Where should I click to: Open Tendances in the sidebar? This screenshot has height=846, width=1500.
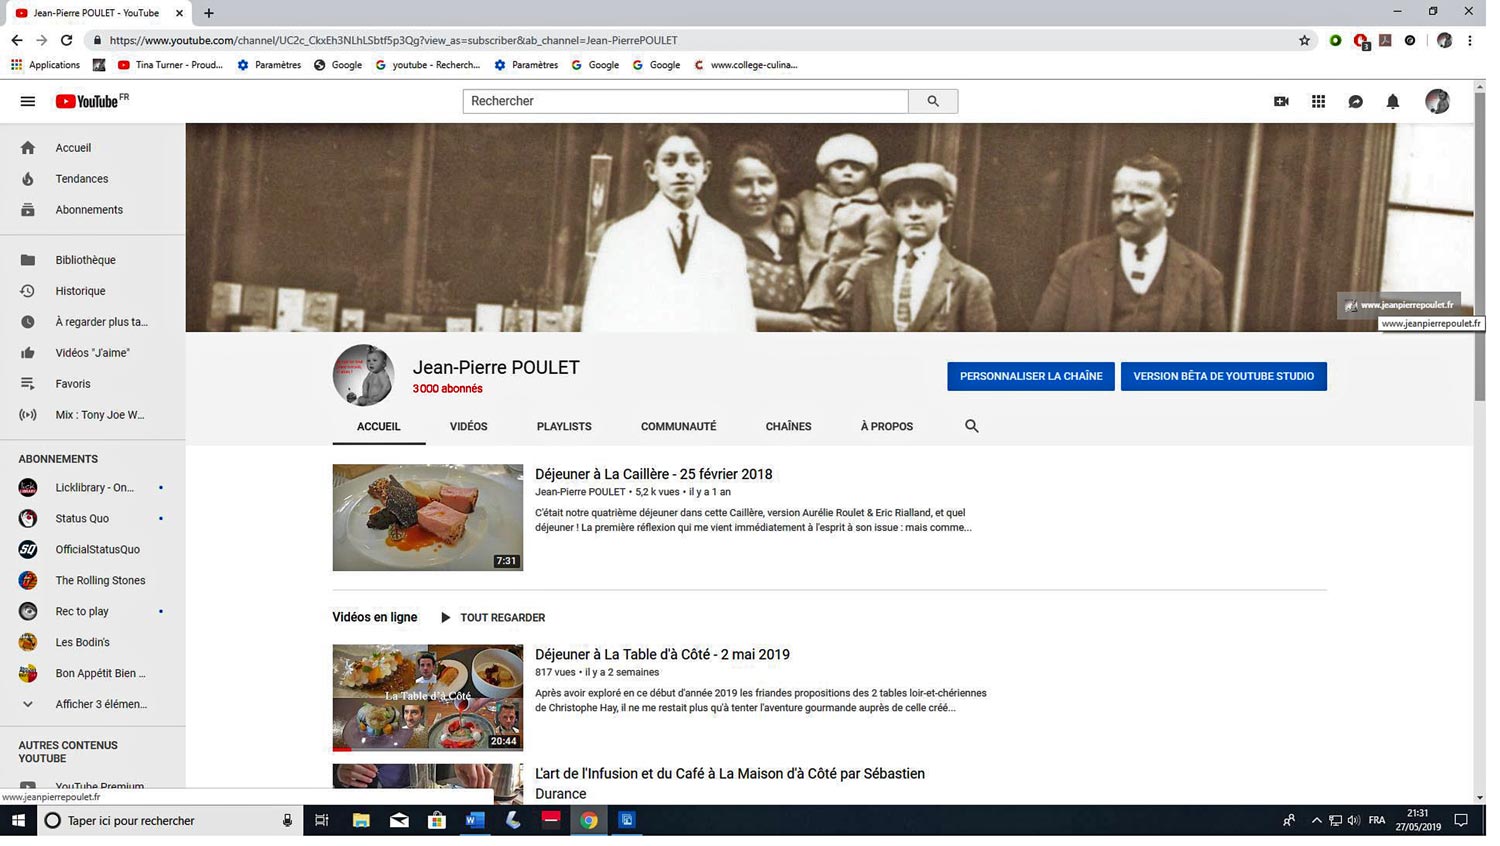pyautogui.click(x=82, y=179)
